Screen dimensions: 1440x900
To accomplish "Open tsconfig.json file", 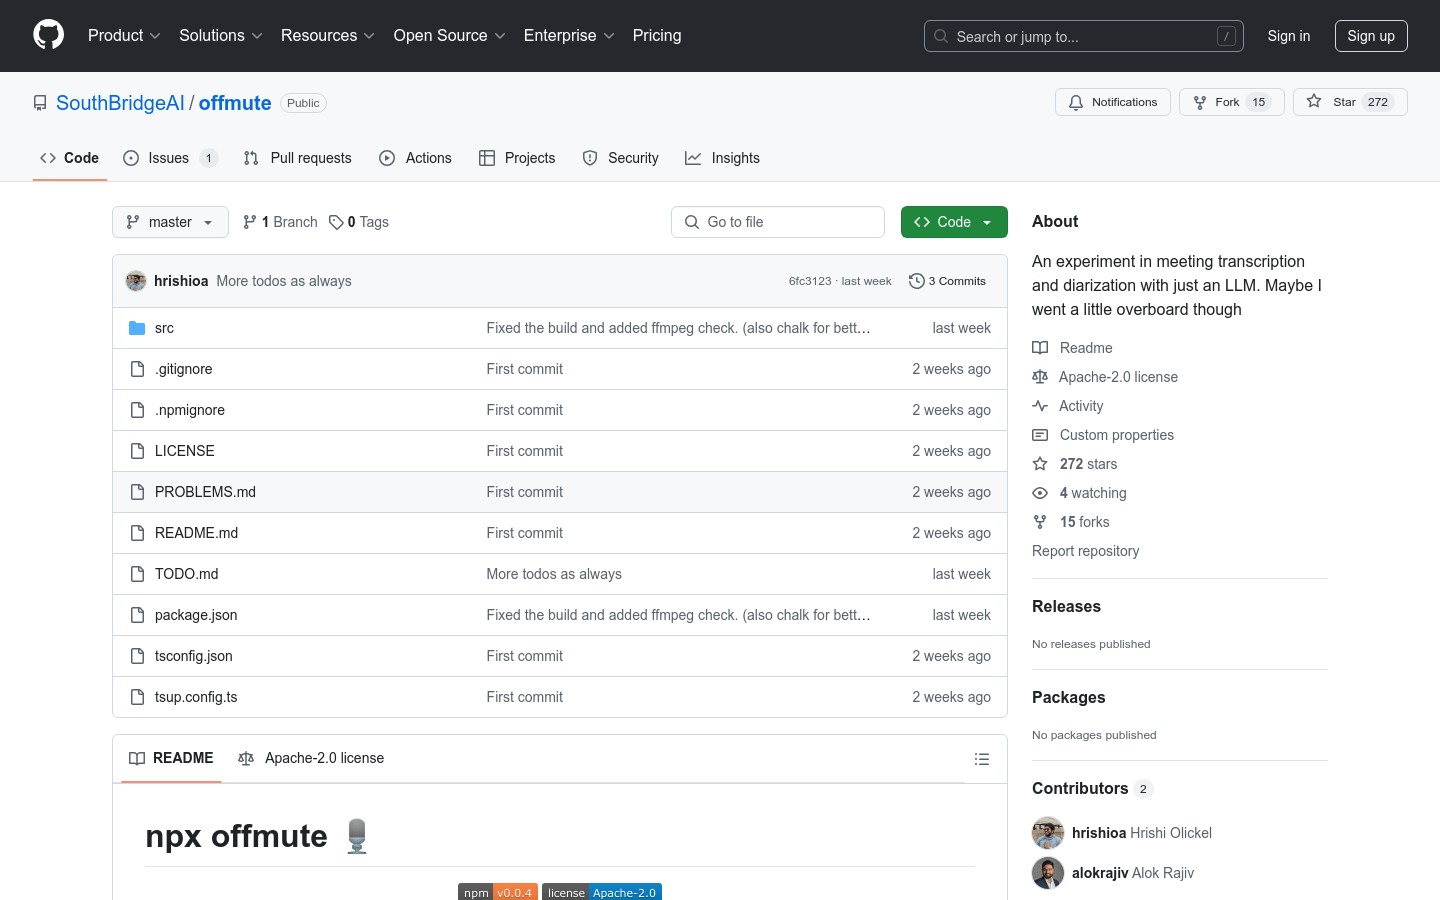I will (x=194, y=656).
